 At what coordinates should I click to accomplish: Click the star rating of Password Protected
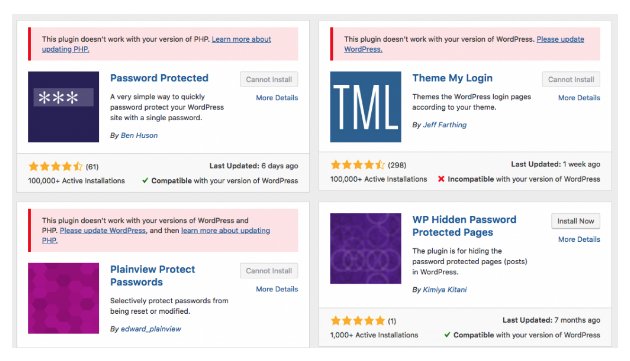(x=55, y=166)
